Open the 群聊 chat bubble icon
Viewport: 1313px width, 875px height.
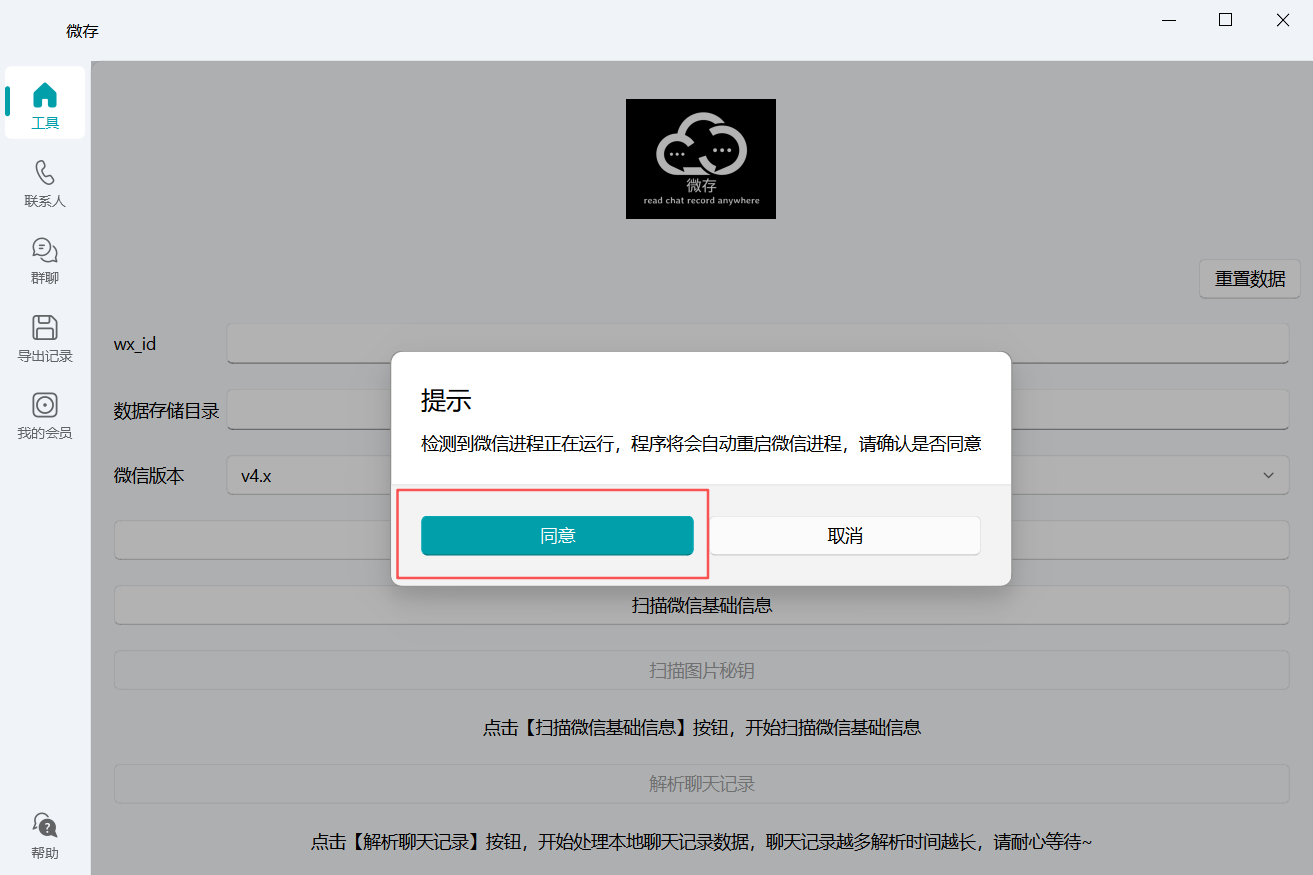pos(45,250)
